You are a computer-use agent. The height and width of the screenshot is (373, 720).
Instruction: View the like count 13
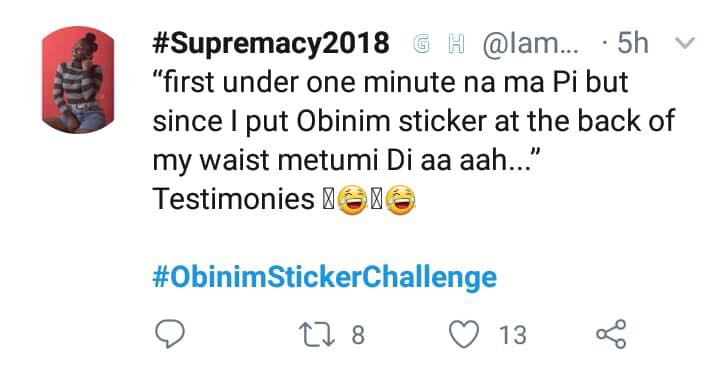coord(513,335)
